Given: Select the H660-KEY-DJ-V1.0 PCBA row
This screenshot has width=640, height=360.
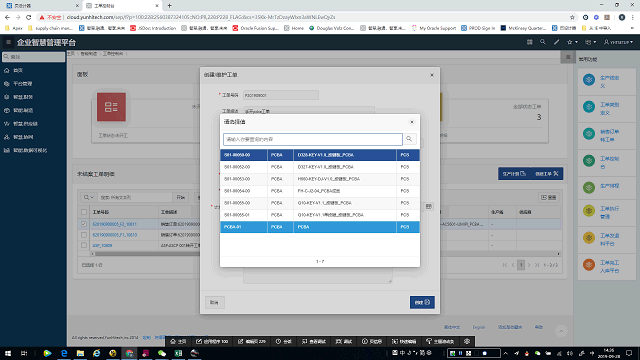Looking at the screenshot, I should (320, 179).
